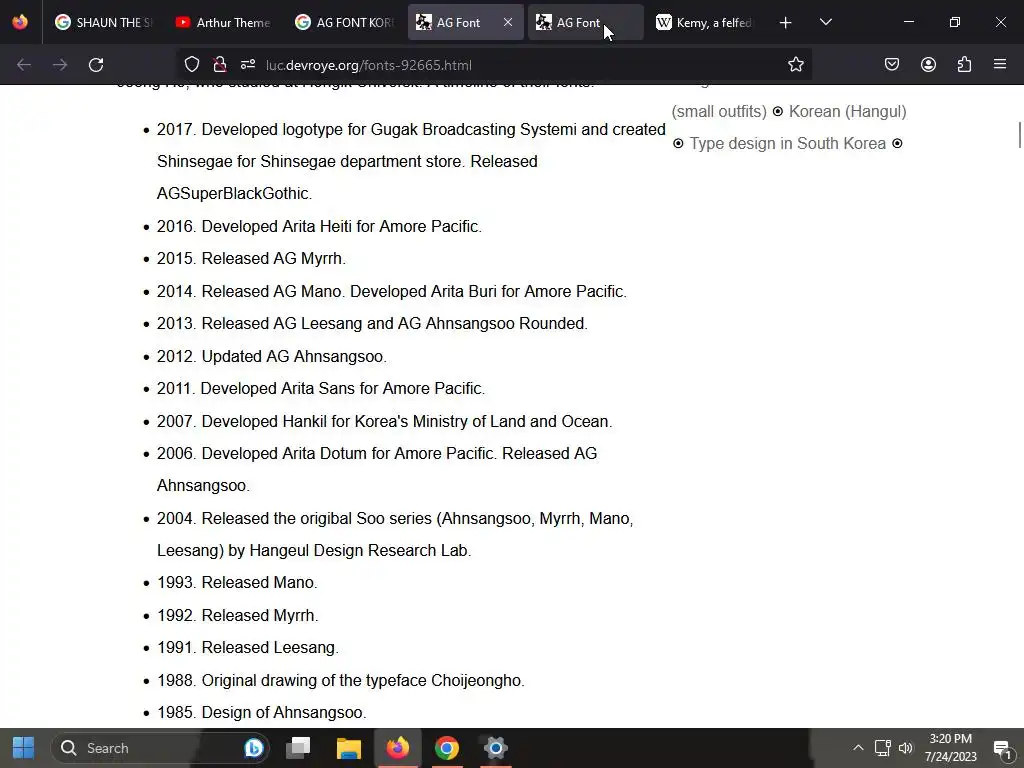Viewport: 1024px width, 768px height.
Task: Click the Firefox taskbar icon
Action: coord(397,748)
